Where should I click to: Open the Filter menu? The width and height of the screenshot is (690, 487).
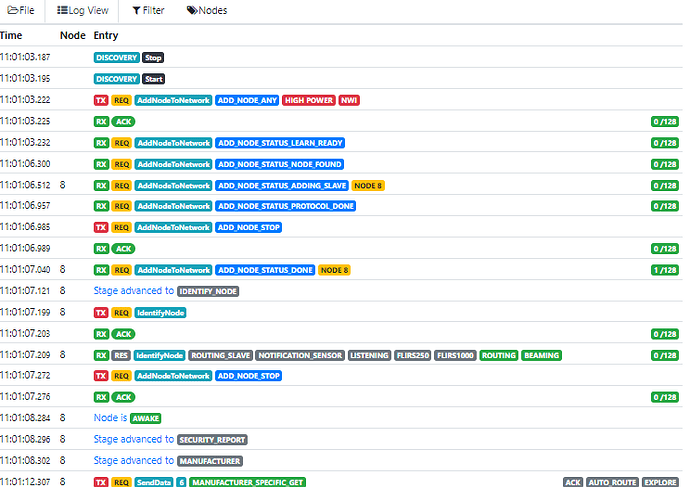tap(148, 11)
